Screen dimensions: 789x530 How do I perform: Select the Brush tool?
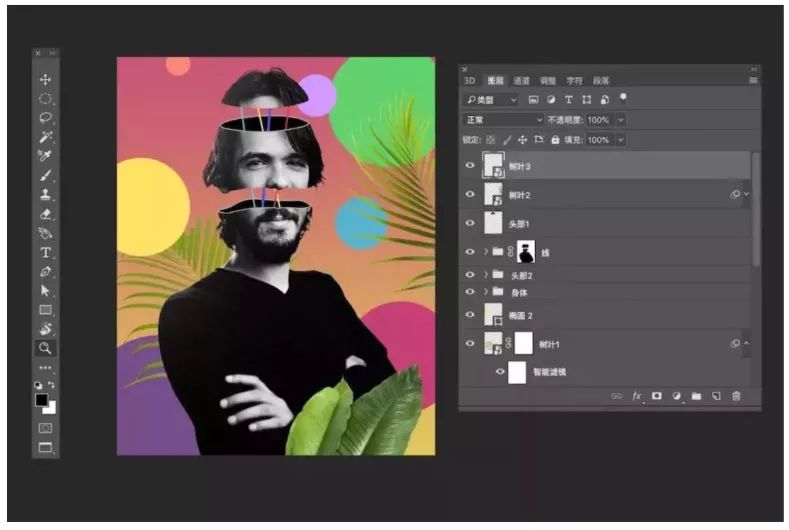coord(45,175)
